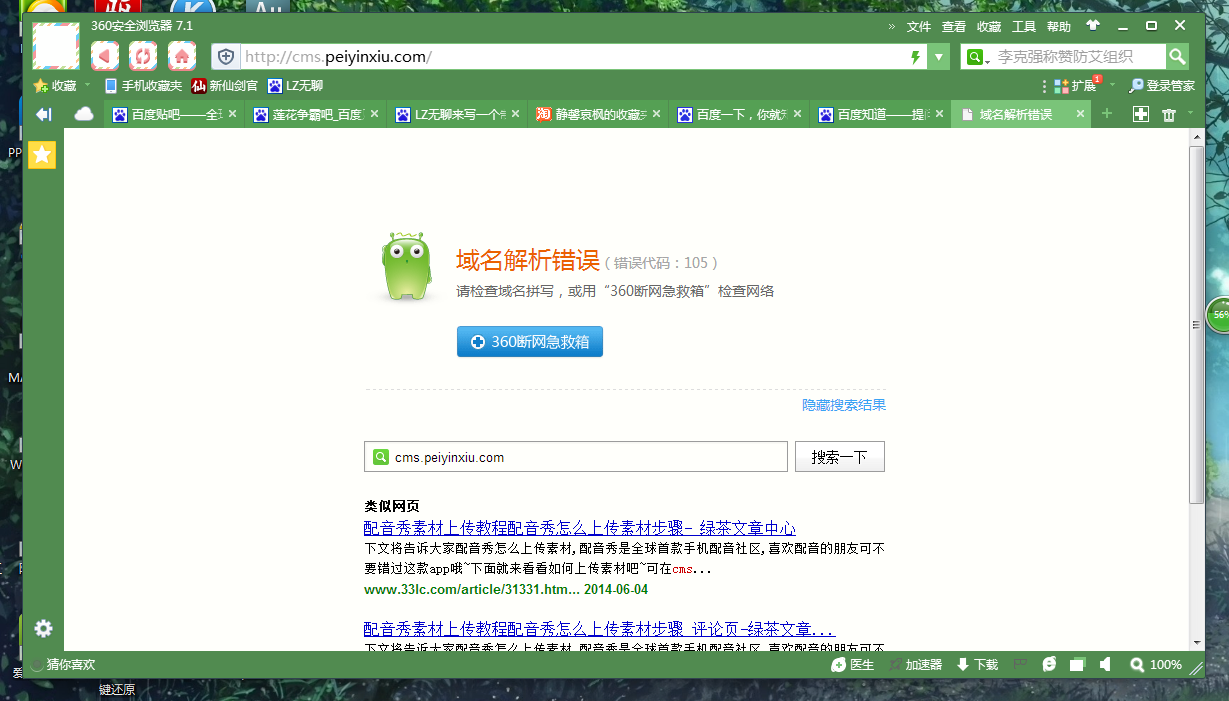Click 隐藏搜索结果 link
The width and height of the screenshot is (1229, 701).
point(844,405)
